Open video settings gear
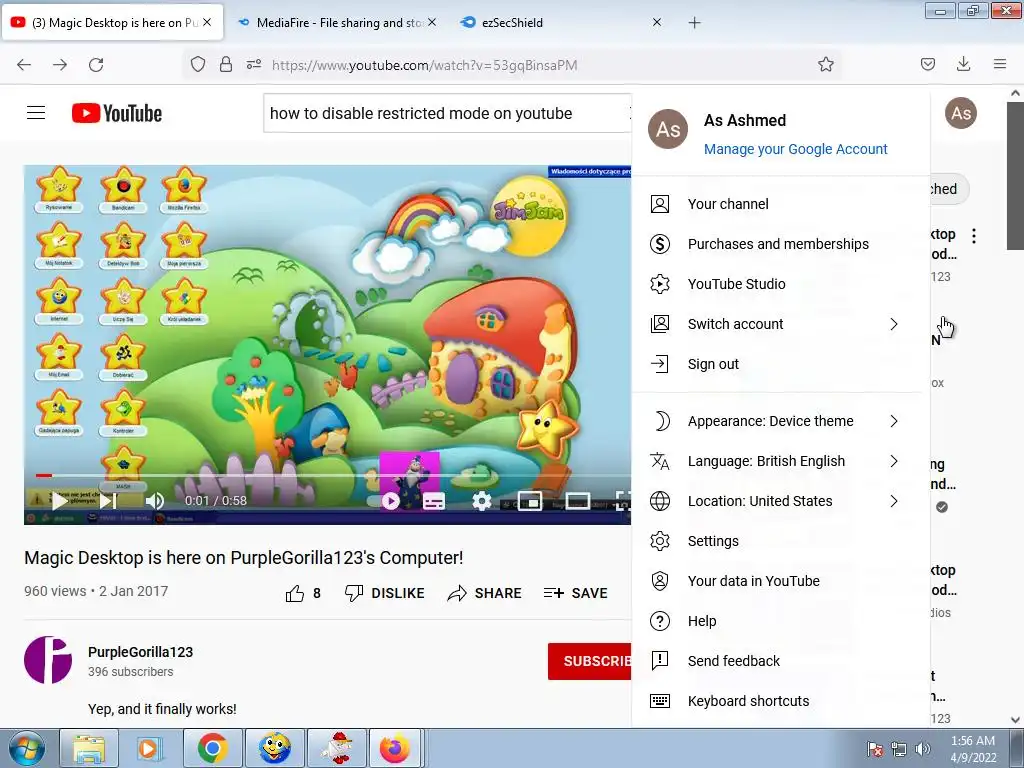The image size is (1024, 768). click(481, 501)
